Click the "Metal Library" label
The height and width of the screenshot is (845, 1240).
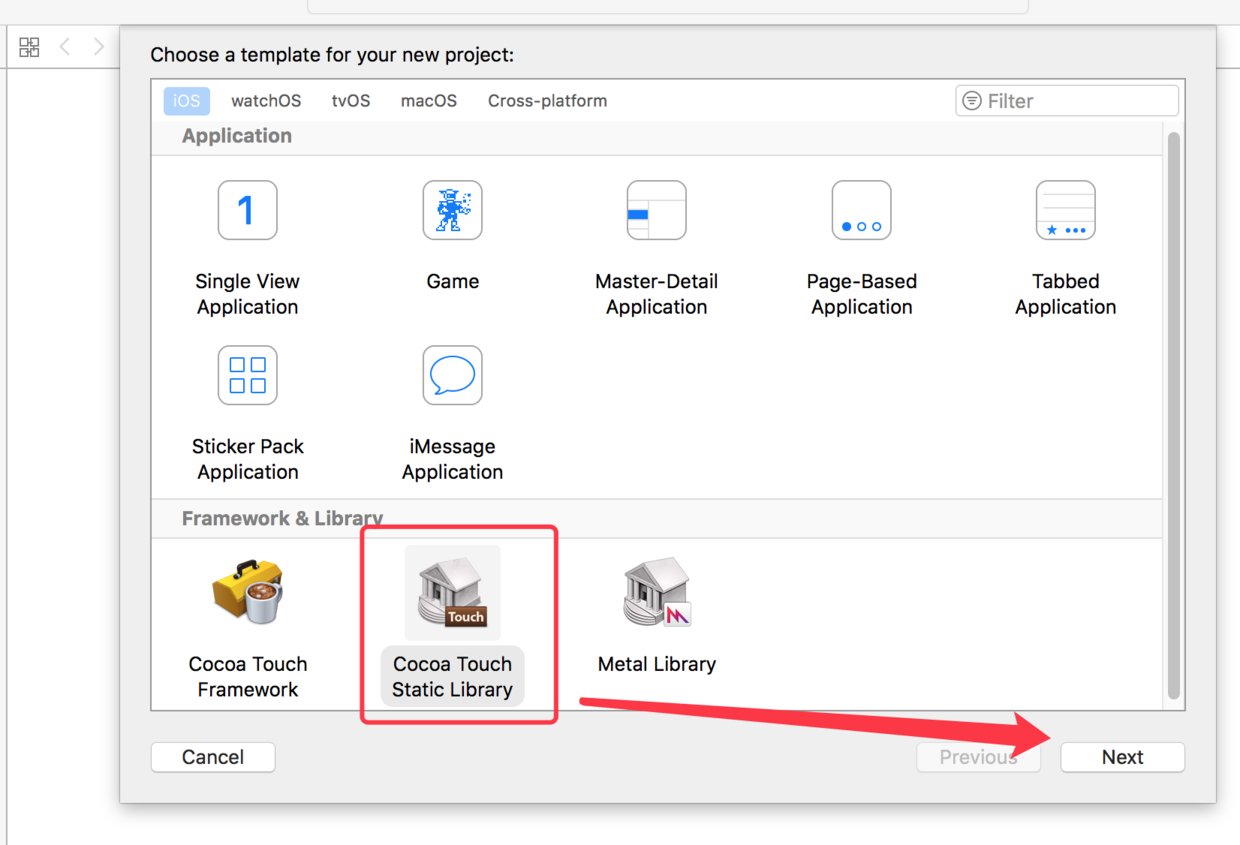click(656, 664)
